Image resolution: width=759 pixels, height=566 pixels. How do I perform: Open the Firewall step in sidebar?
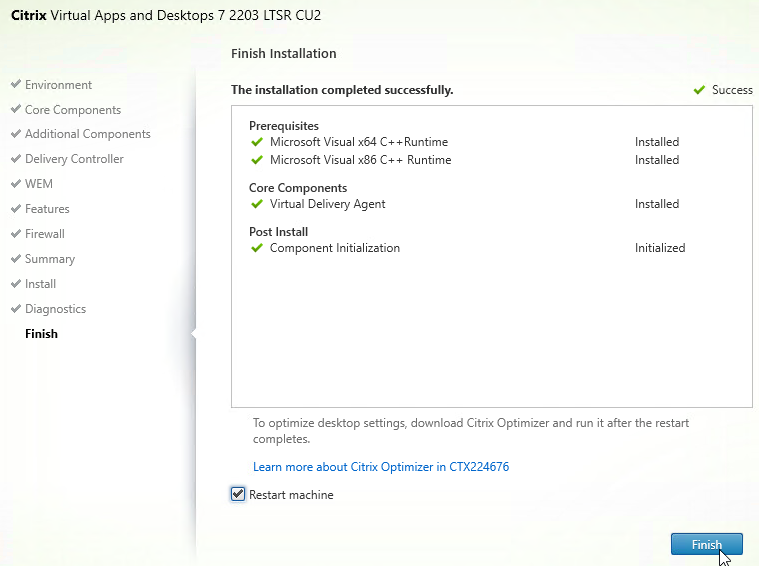45,234
